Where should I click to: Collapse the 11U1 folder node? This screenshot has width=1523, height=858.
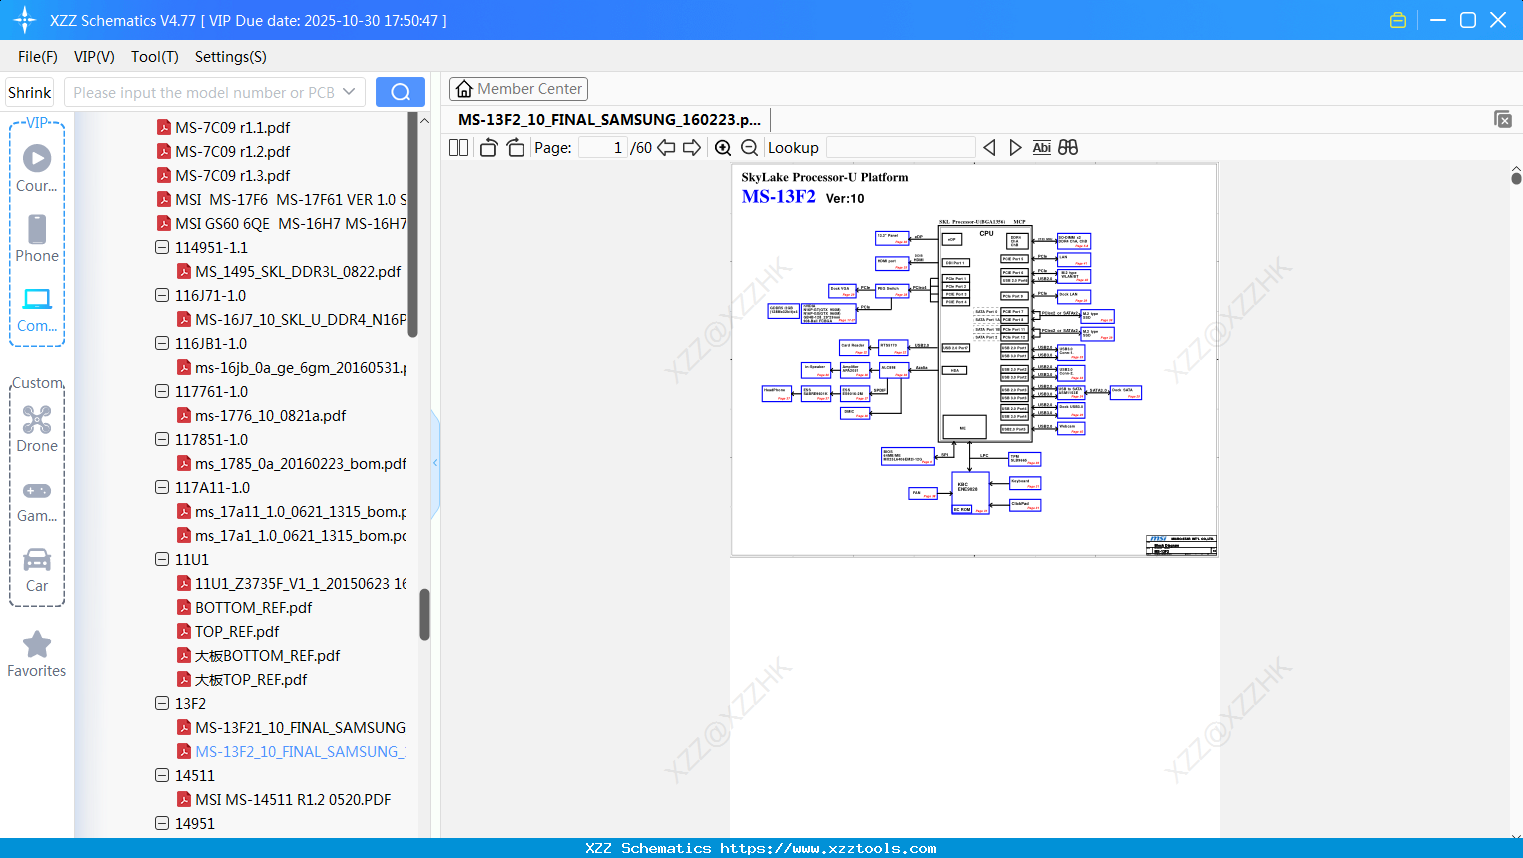[x=162, y=559]
